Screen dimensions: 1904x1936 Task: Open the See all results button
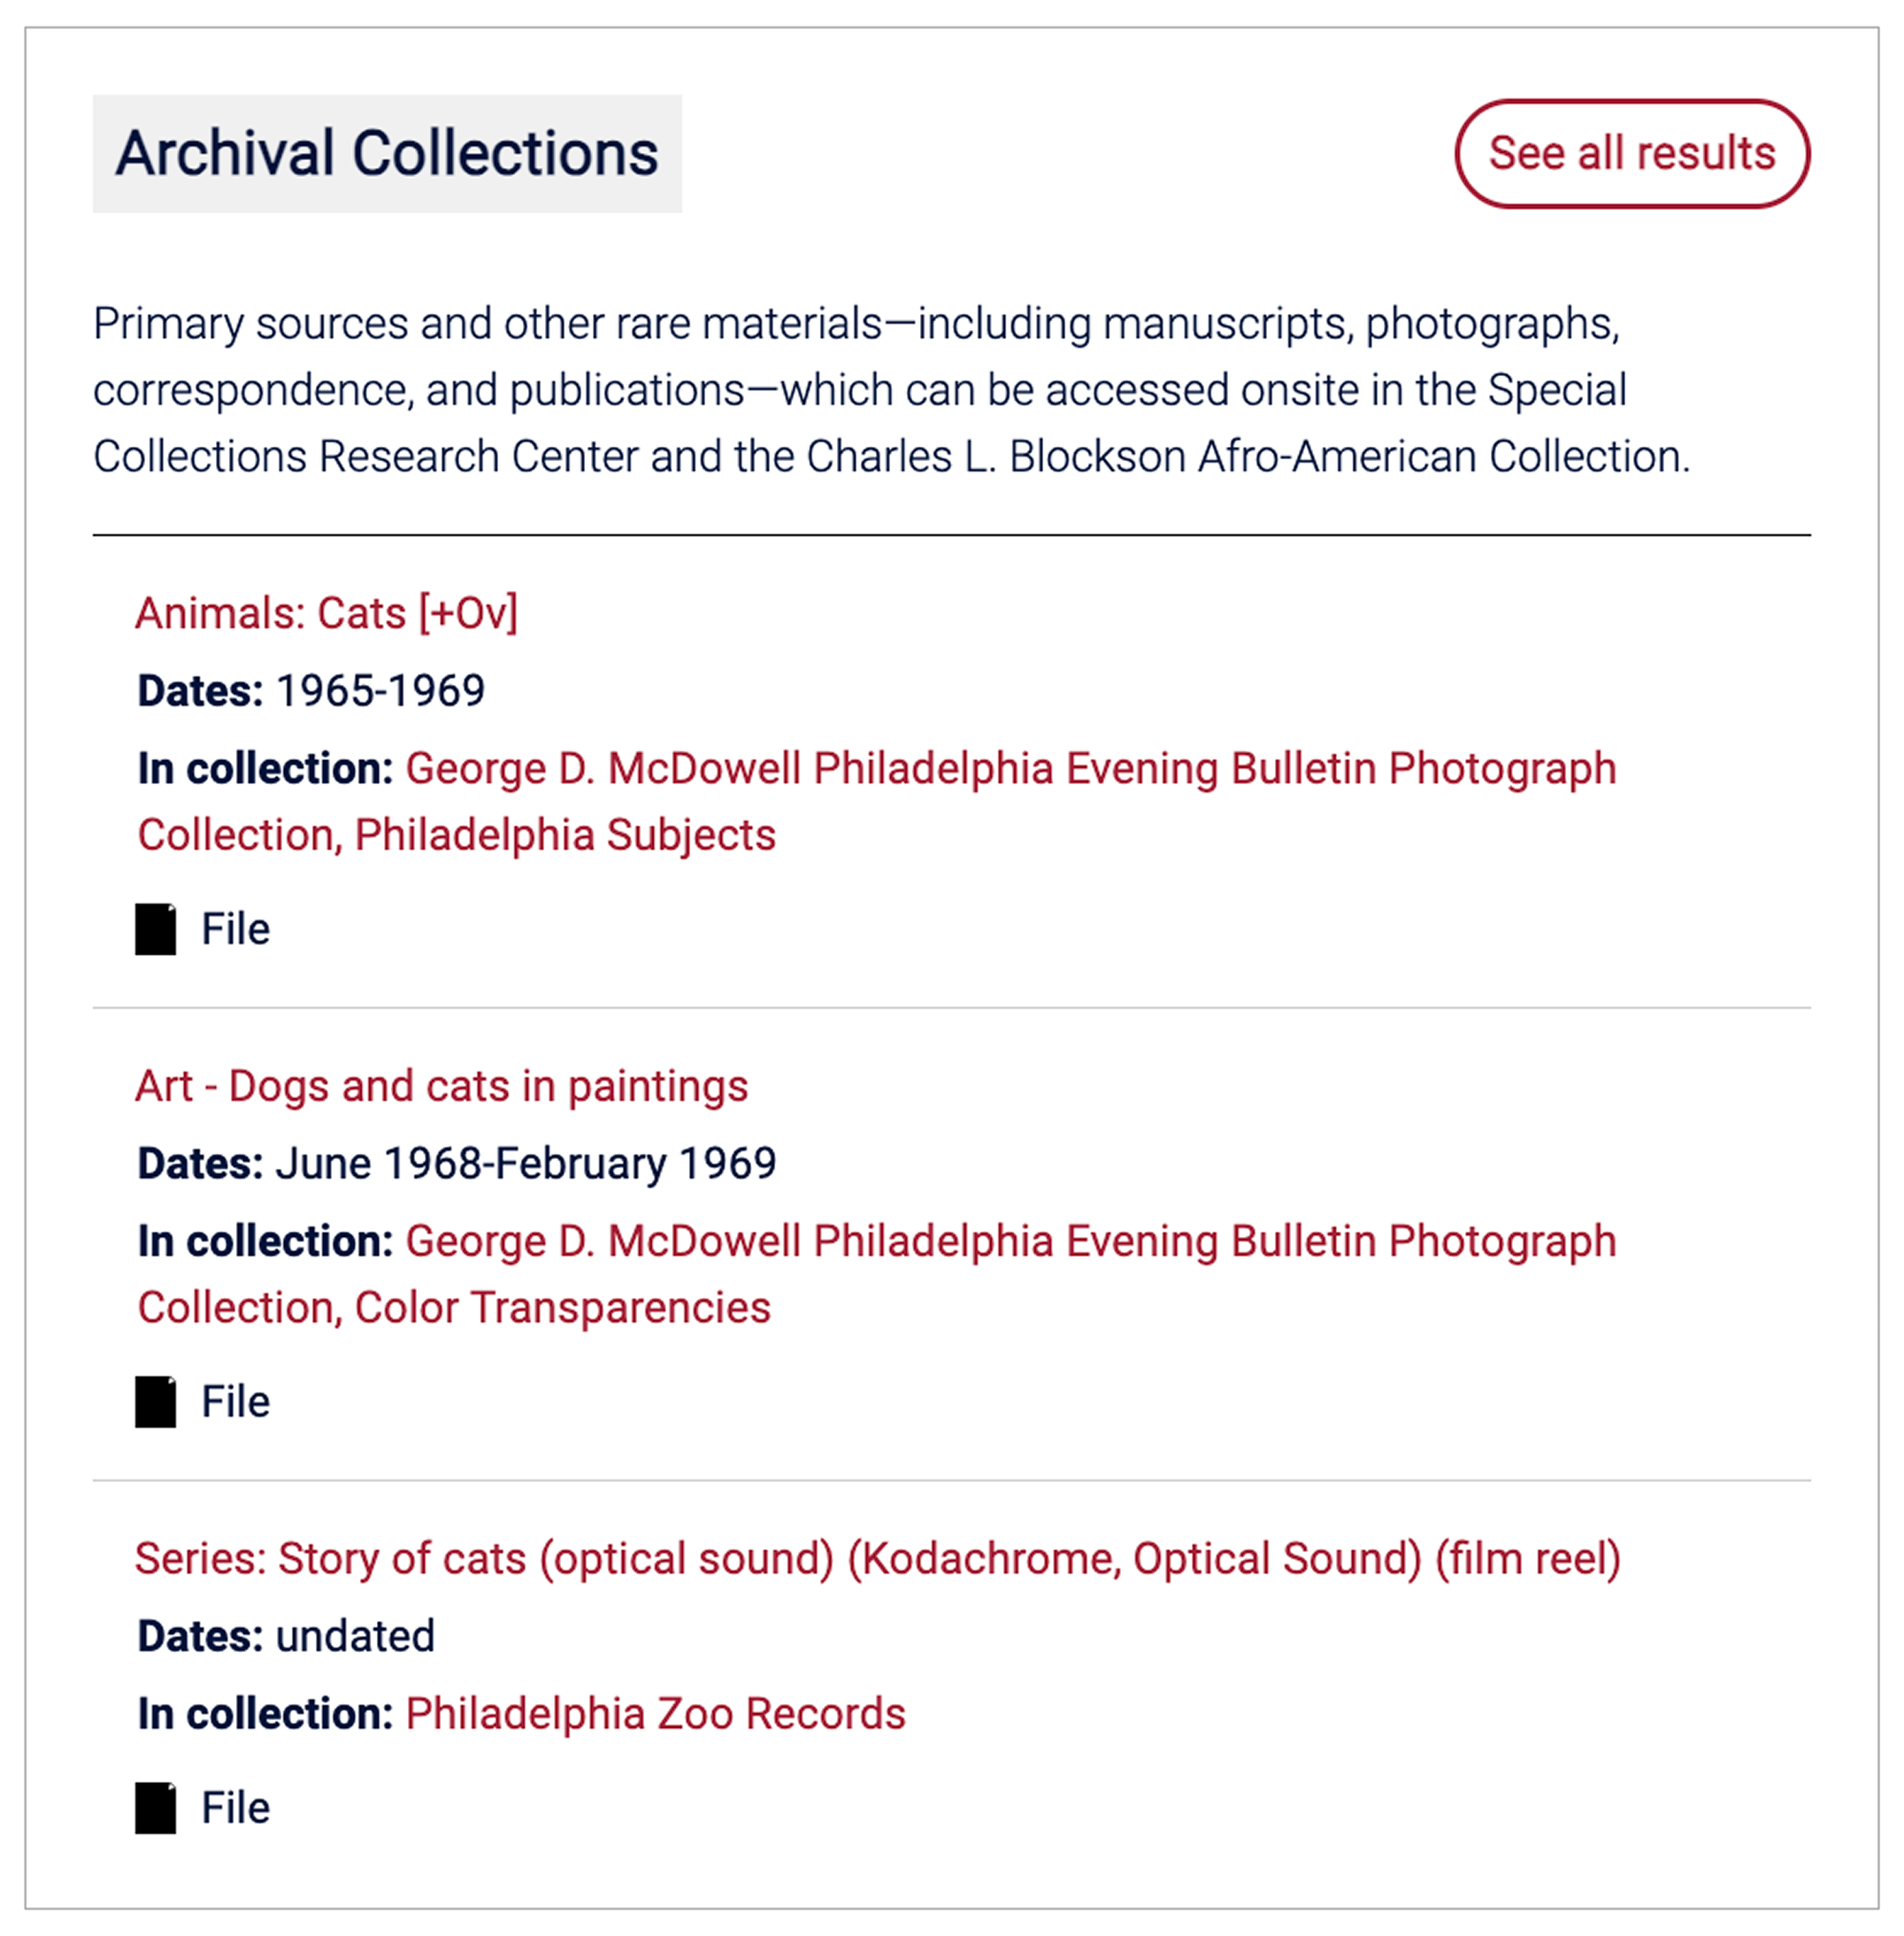[x=1631, y=154]
